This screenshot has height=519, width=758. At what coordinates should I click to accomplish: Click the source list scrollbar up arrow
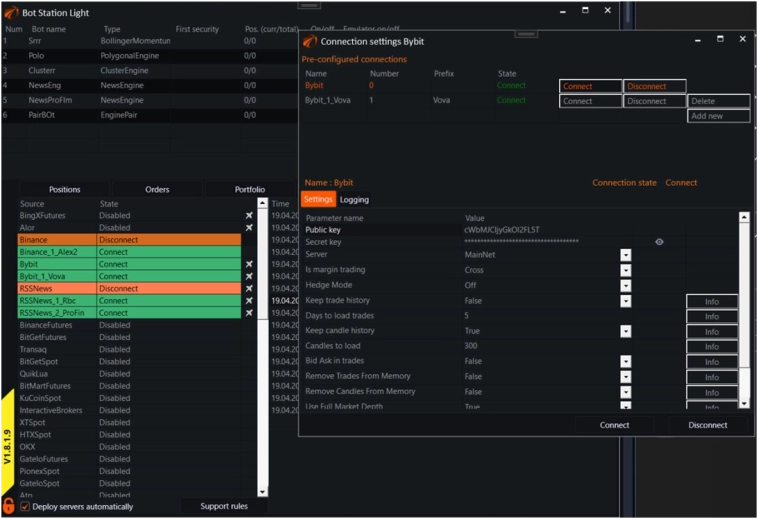pyautogui.click(x=262, y=203)
